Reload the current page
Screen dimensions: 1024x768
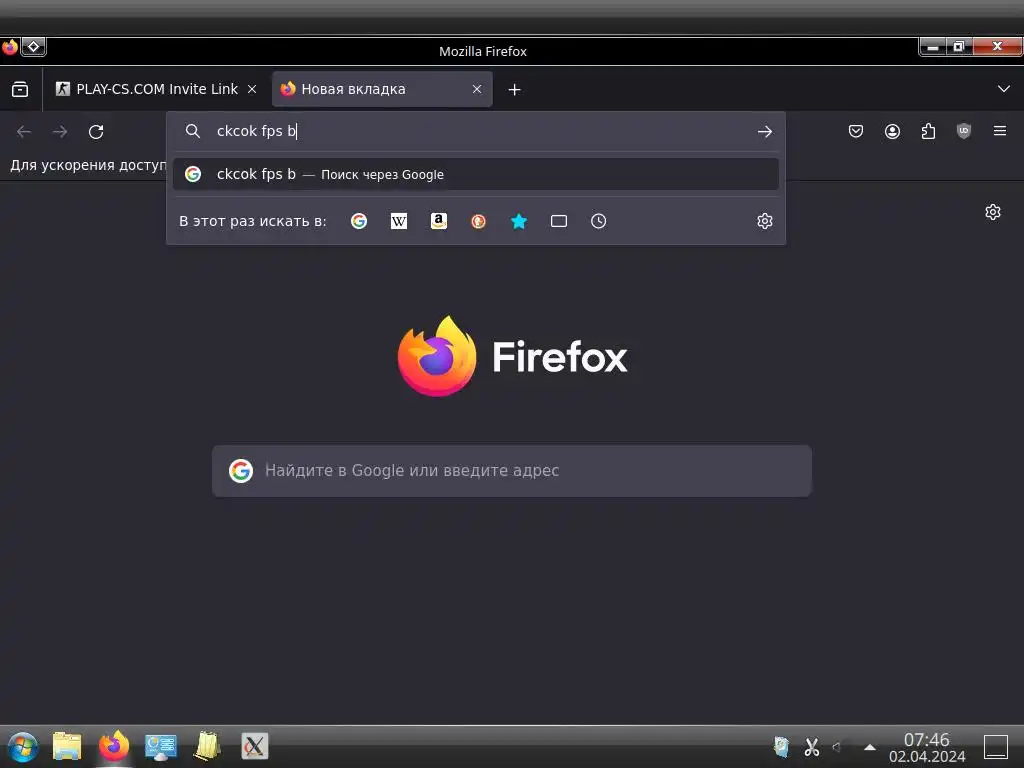pyautogui.click(x=96, y=132)
